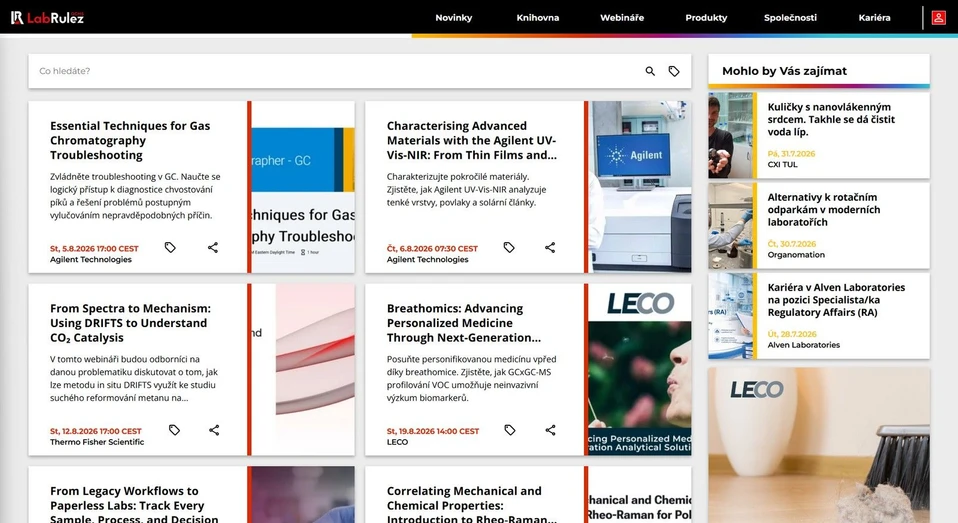Click description starting 'Zvládněte troubleshooting v GC'

coord(135,196)
